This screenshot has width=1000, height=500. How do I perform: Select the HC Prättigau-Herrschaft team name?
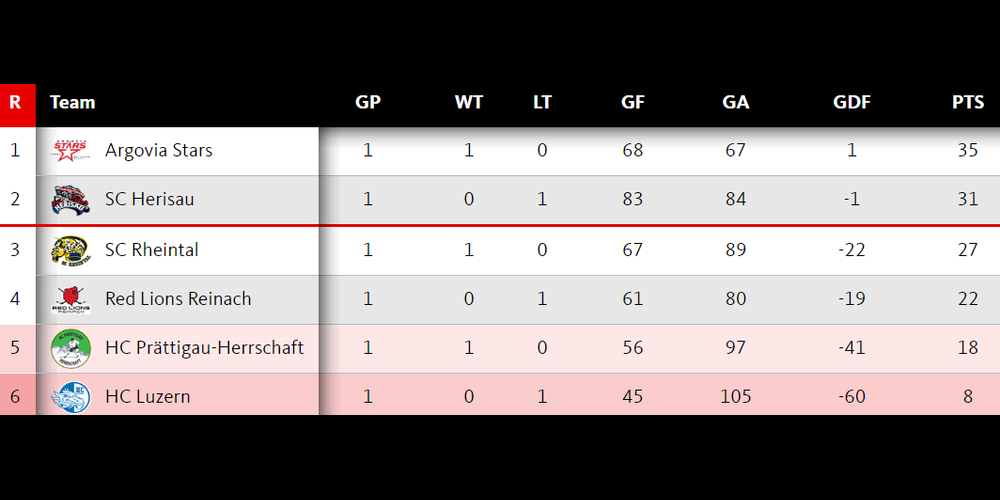(x=205, y=348)
